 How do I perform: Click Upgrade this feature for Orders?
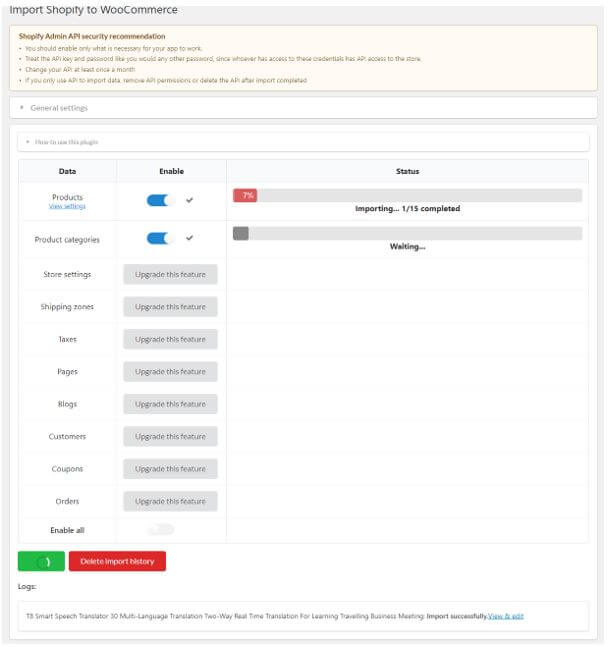click(x=170, y=501)
